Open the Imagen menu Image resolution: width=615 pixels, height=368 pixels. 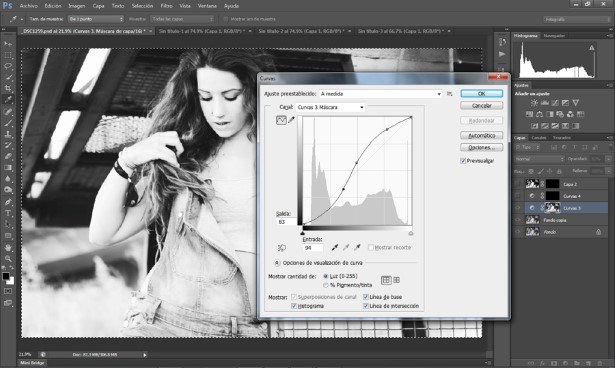pos(77,6)
